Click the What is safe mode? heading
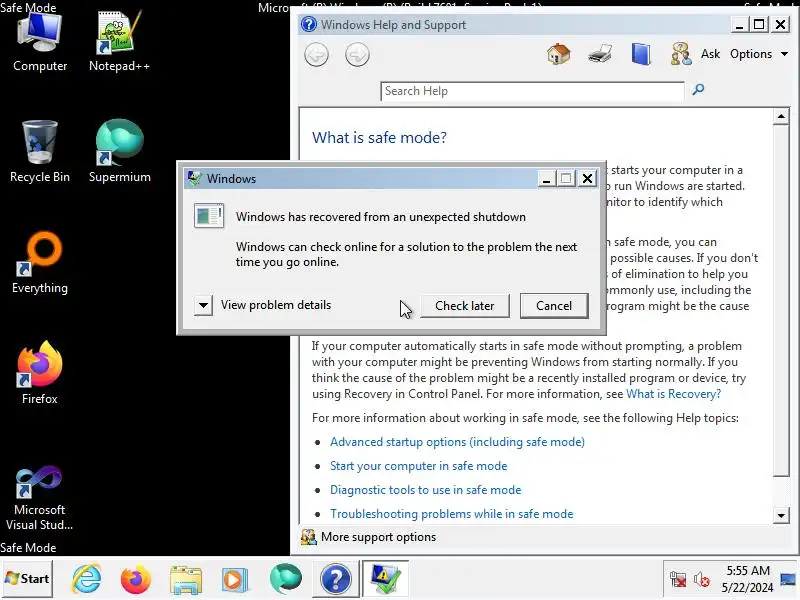 point(379,137)
